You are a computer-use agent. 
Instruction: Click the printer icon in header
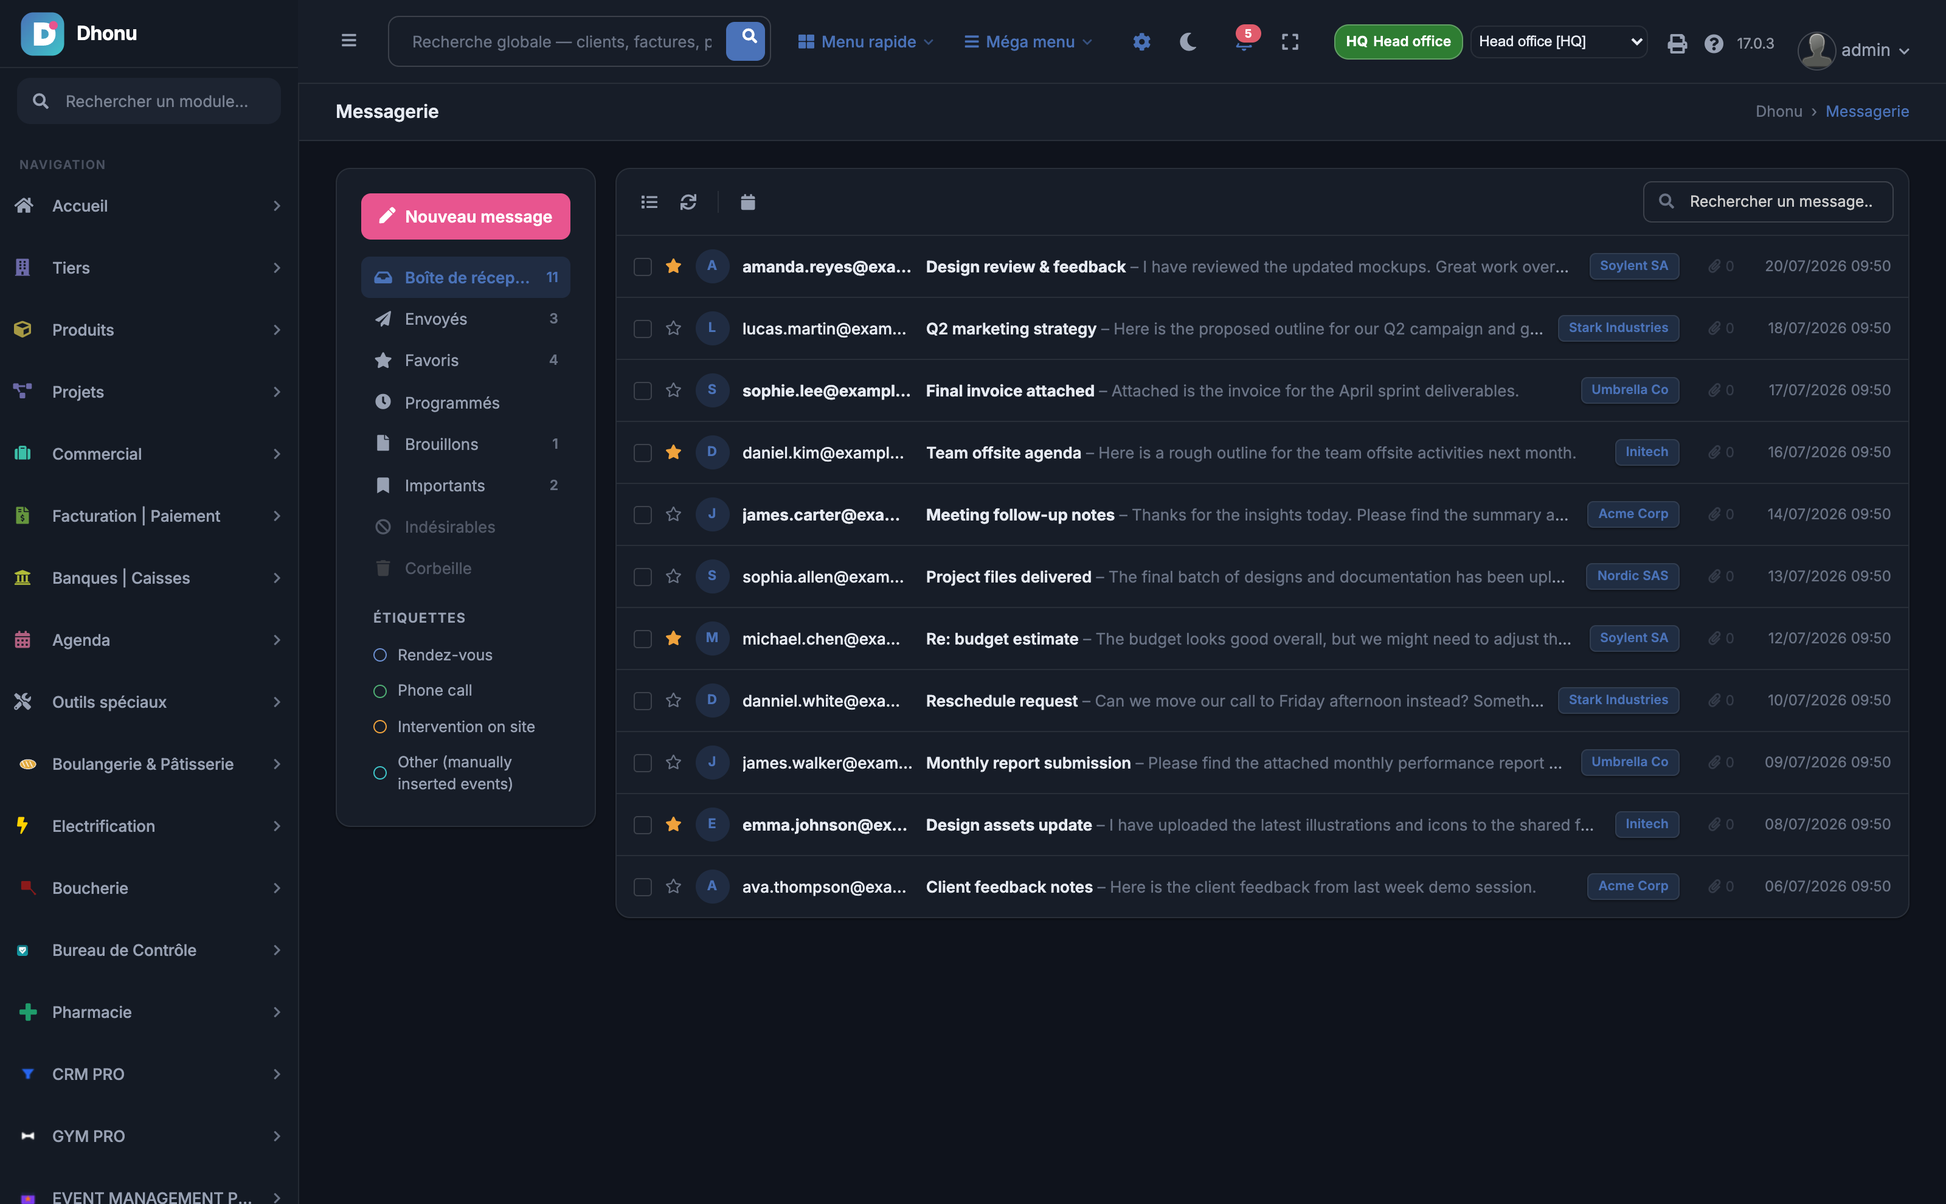click(x=1677, y=43)
